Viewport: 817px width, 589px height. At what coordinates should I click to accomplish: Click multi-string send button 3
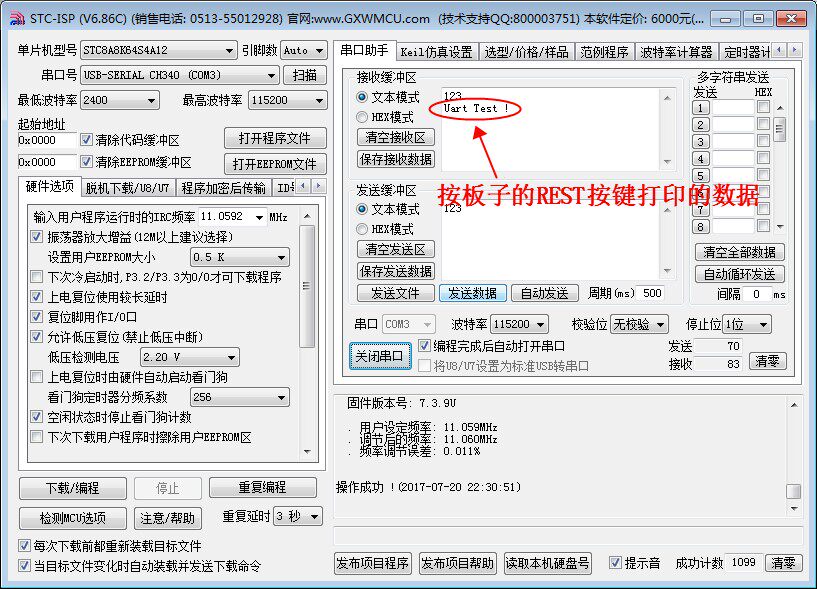[700, 141]
